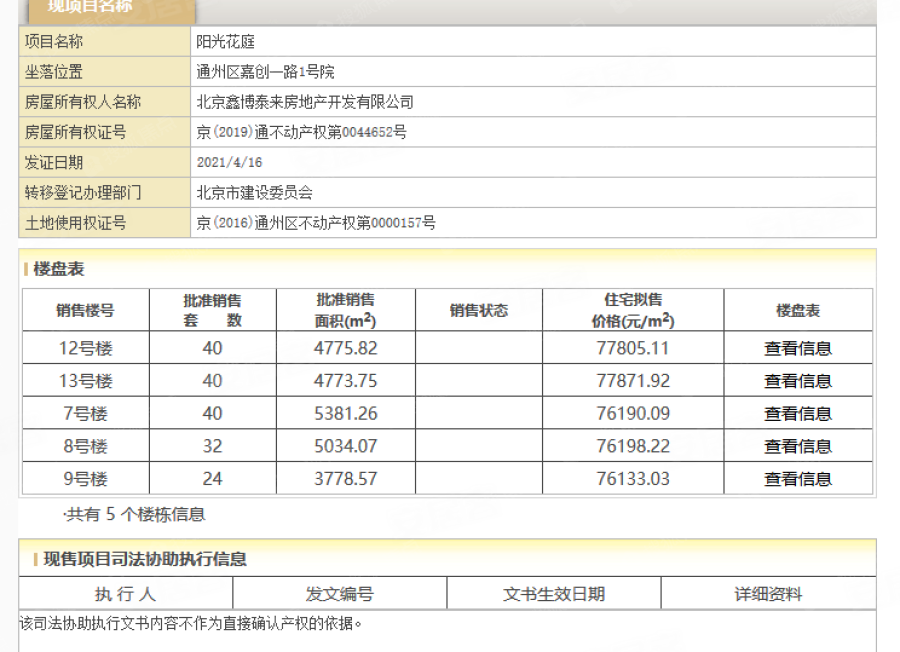
Task: Click the project name value 阳光花庭
Action: click(x=226, y=42)
